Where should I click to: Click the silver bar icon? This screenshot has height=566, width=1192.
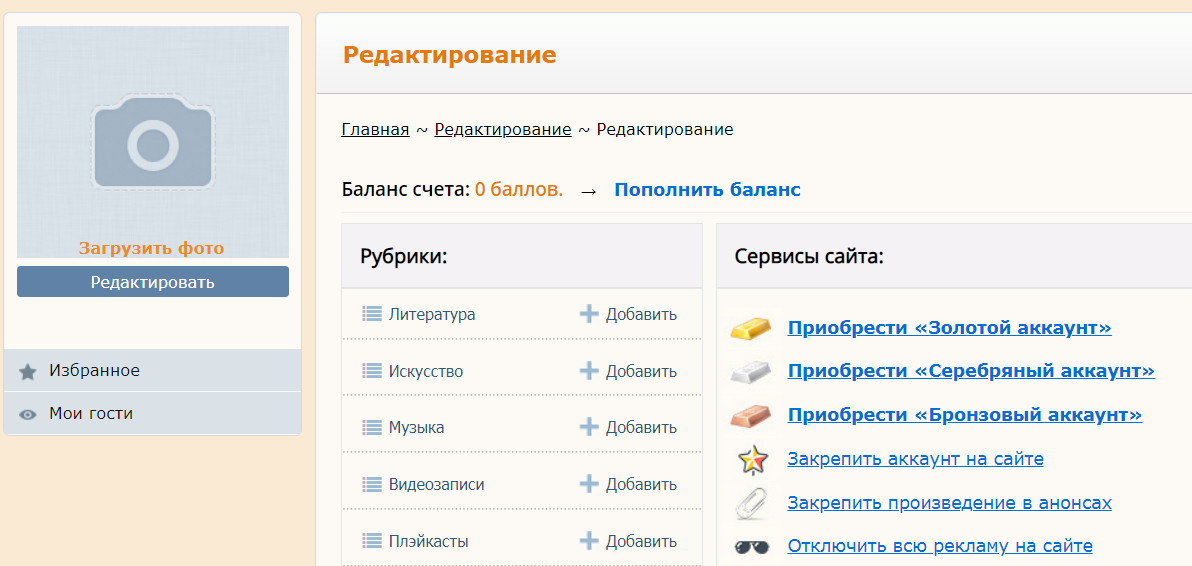point(751,371)
